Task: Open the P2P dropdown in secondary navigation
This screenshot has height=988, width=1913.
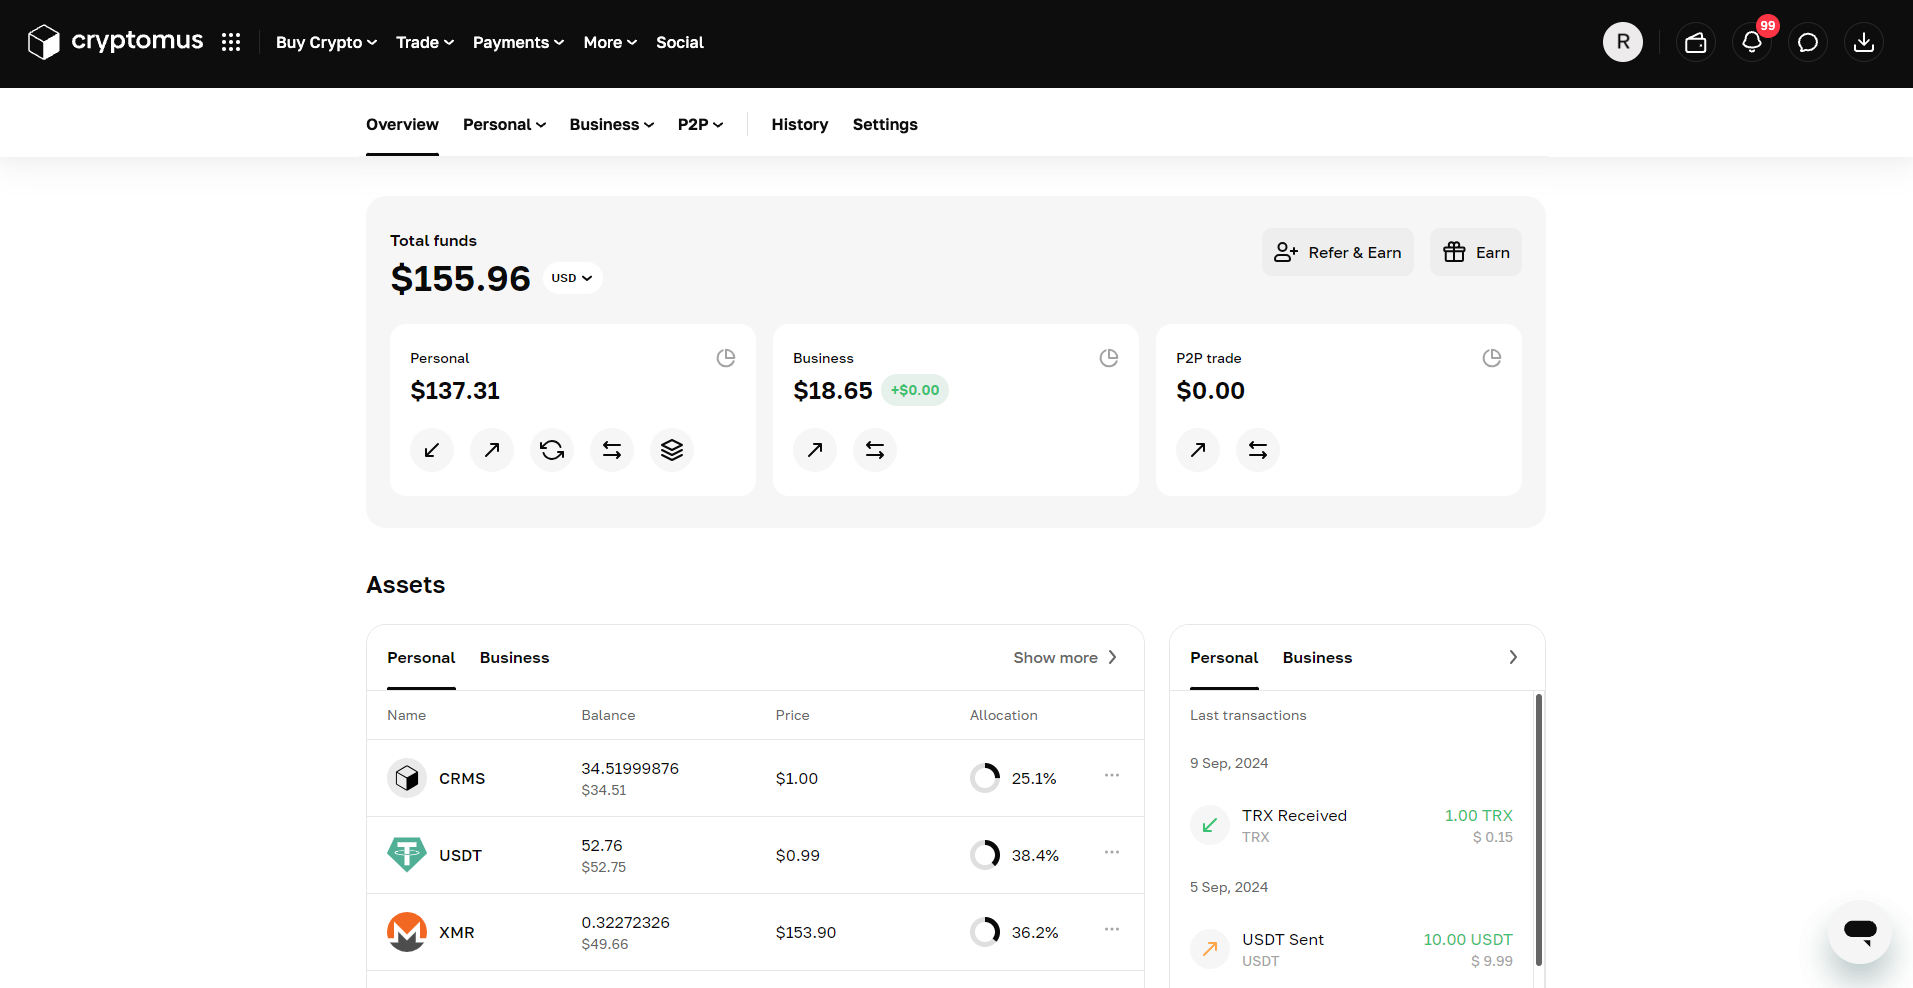Action: tap(700, 124)
